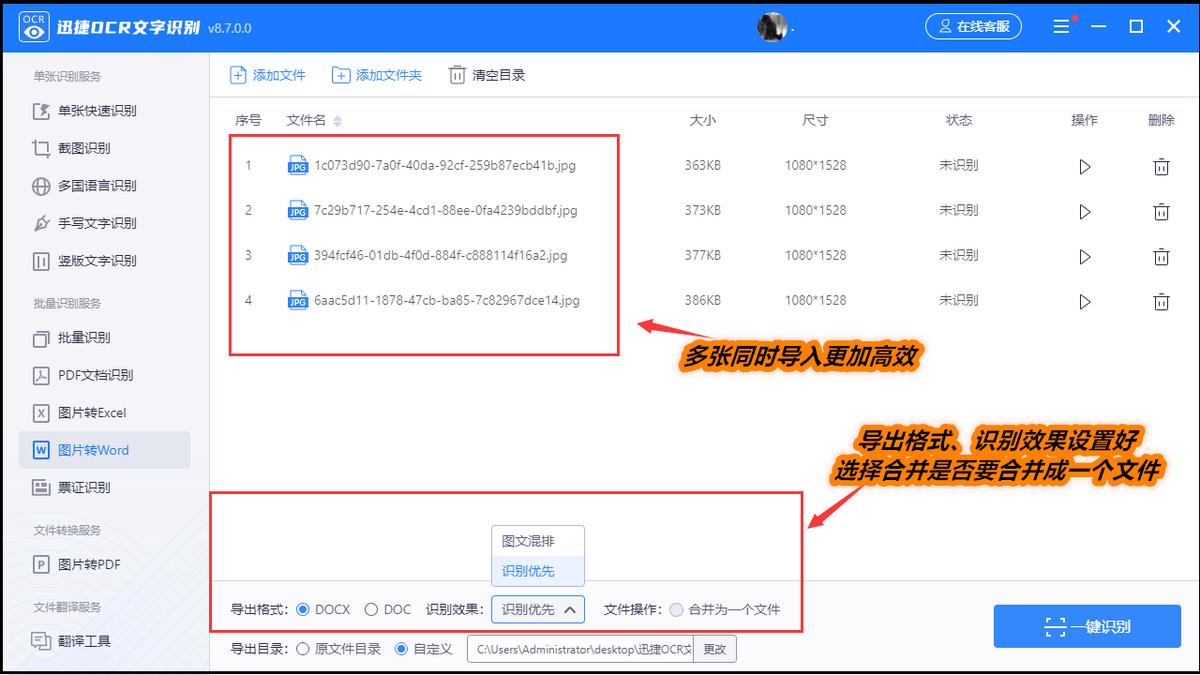
Task: Click the 一键识别 recognize button
Action: (x=1087, y=625)
